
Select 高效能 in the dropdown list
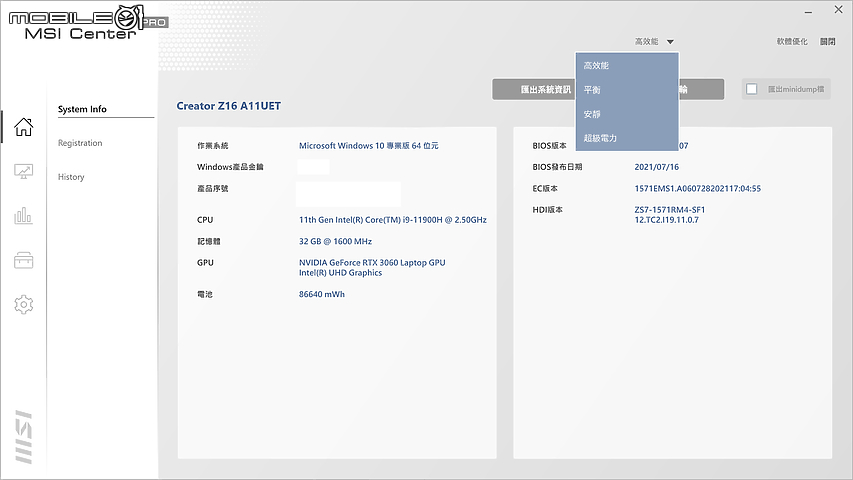pos(627,65)
